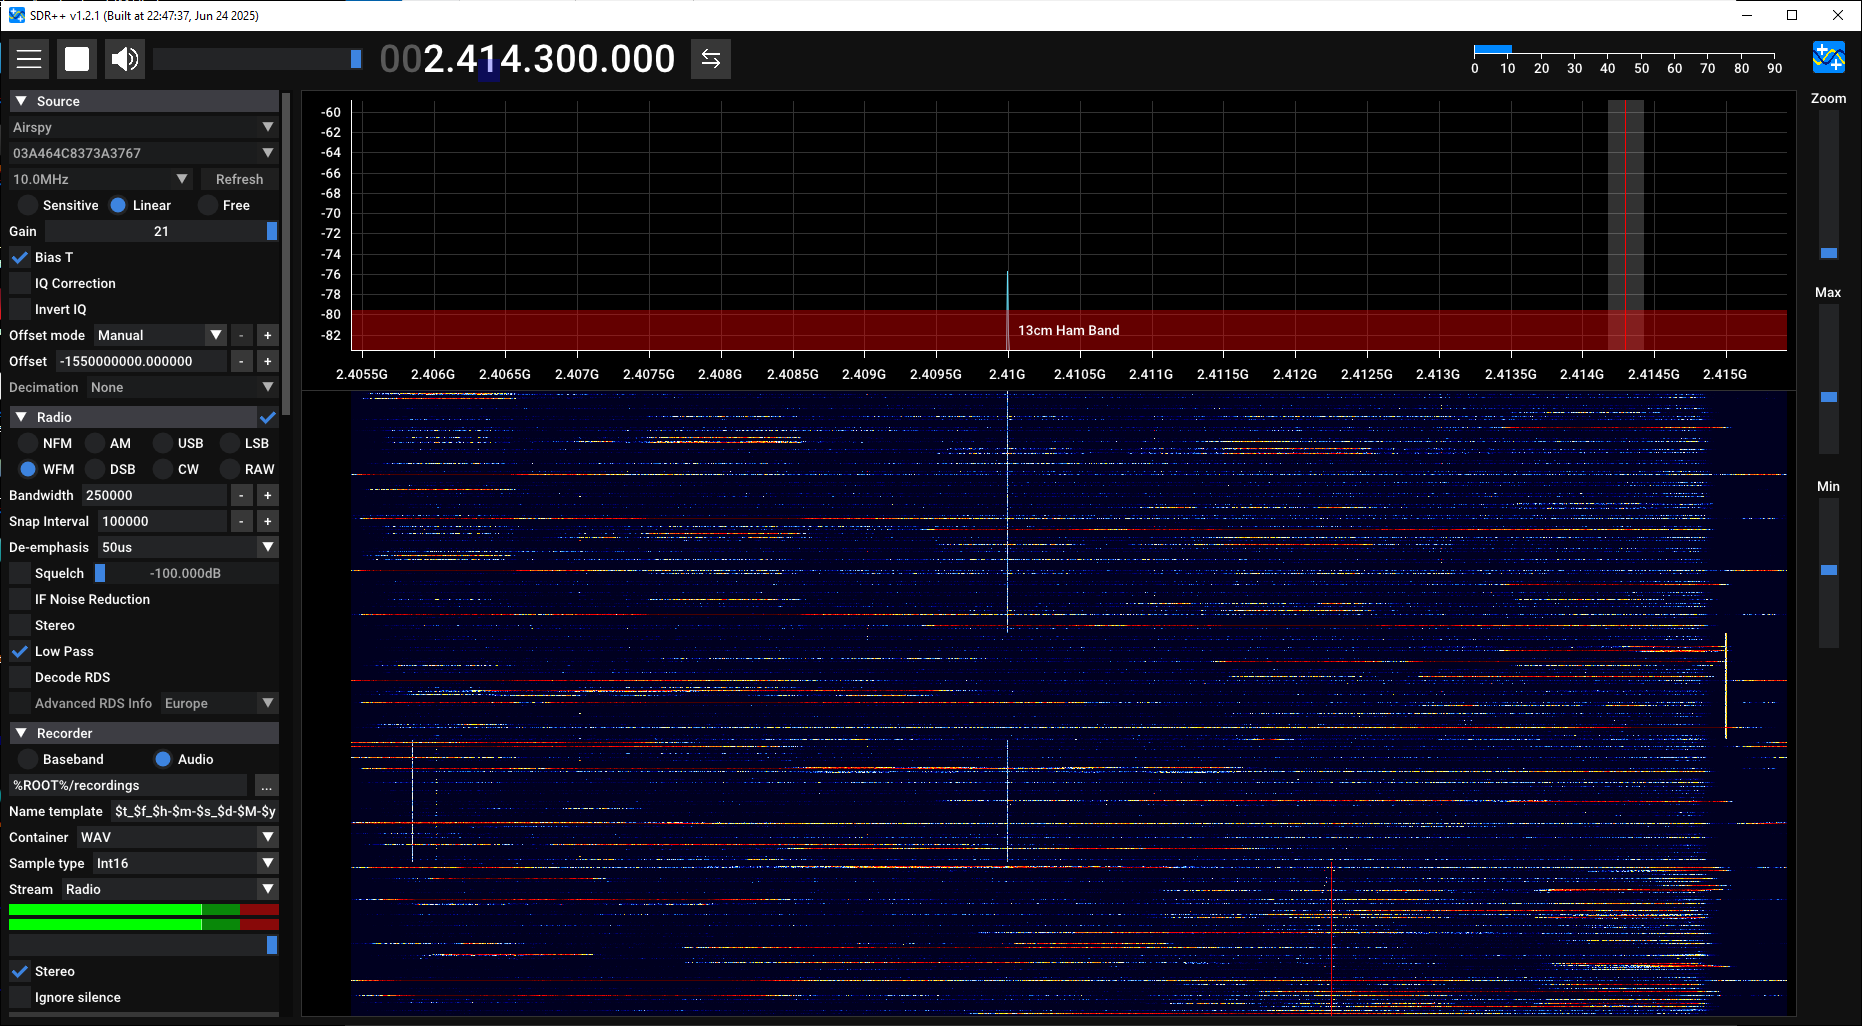Open Offset mode Manual dropdown

coord(160,335)
